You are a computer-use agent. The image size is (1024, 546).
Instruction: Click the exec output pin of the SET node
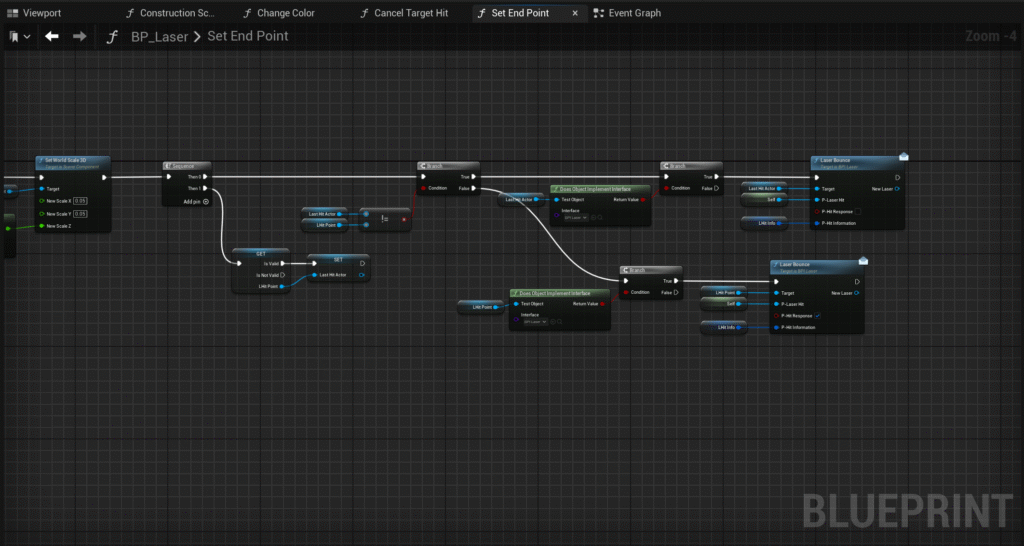pos(362,264)
